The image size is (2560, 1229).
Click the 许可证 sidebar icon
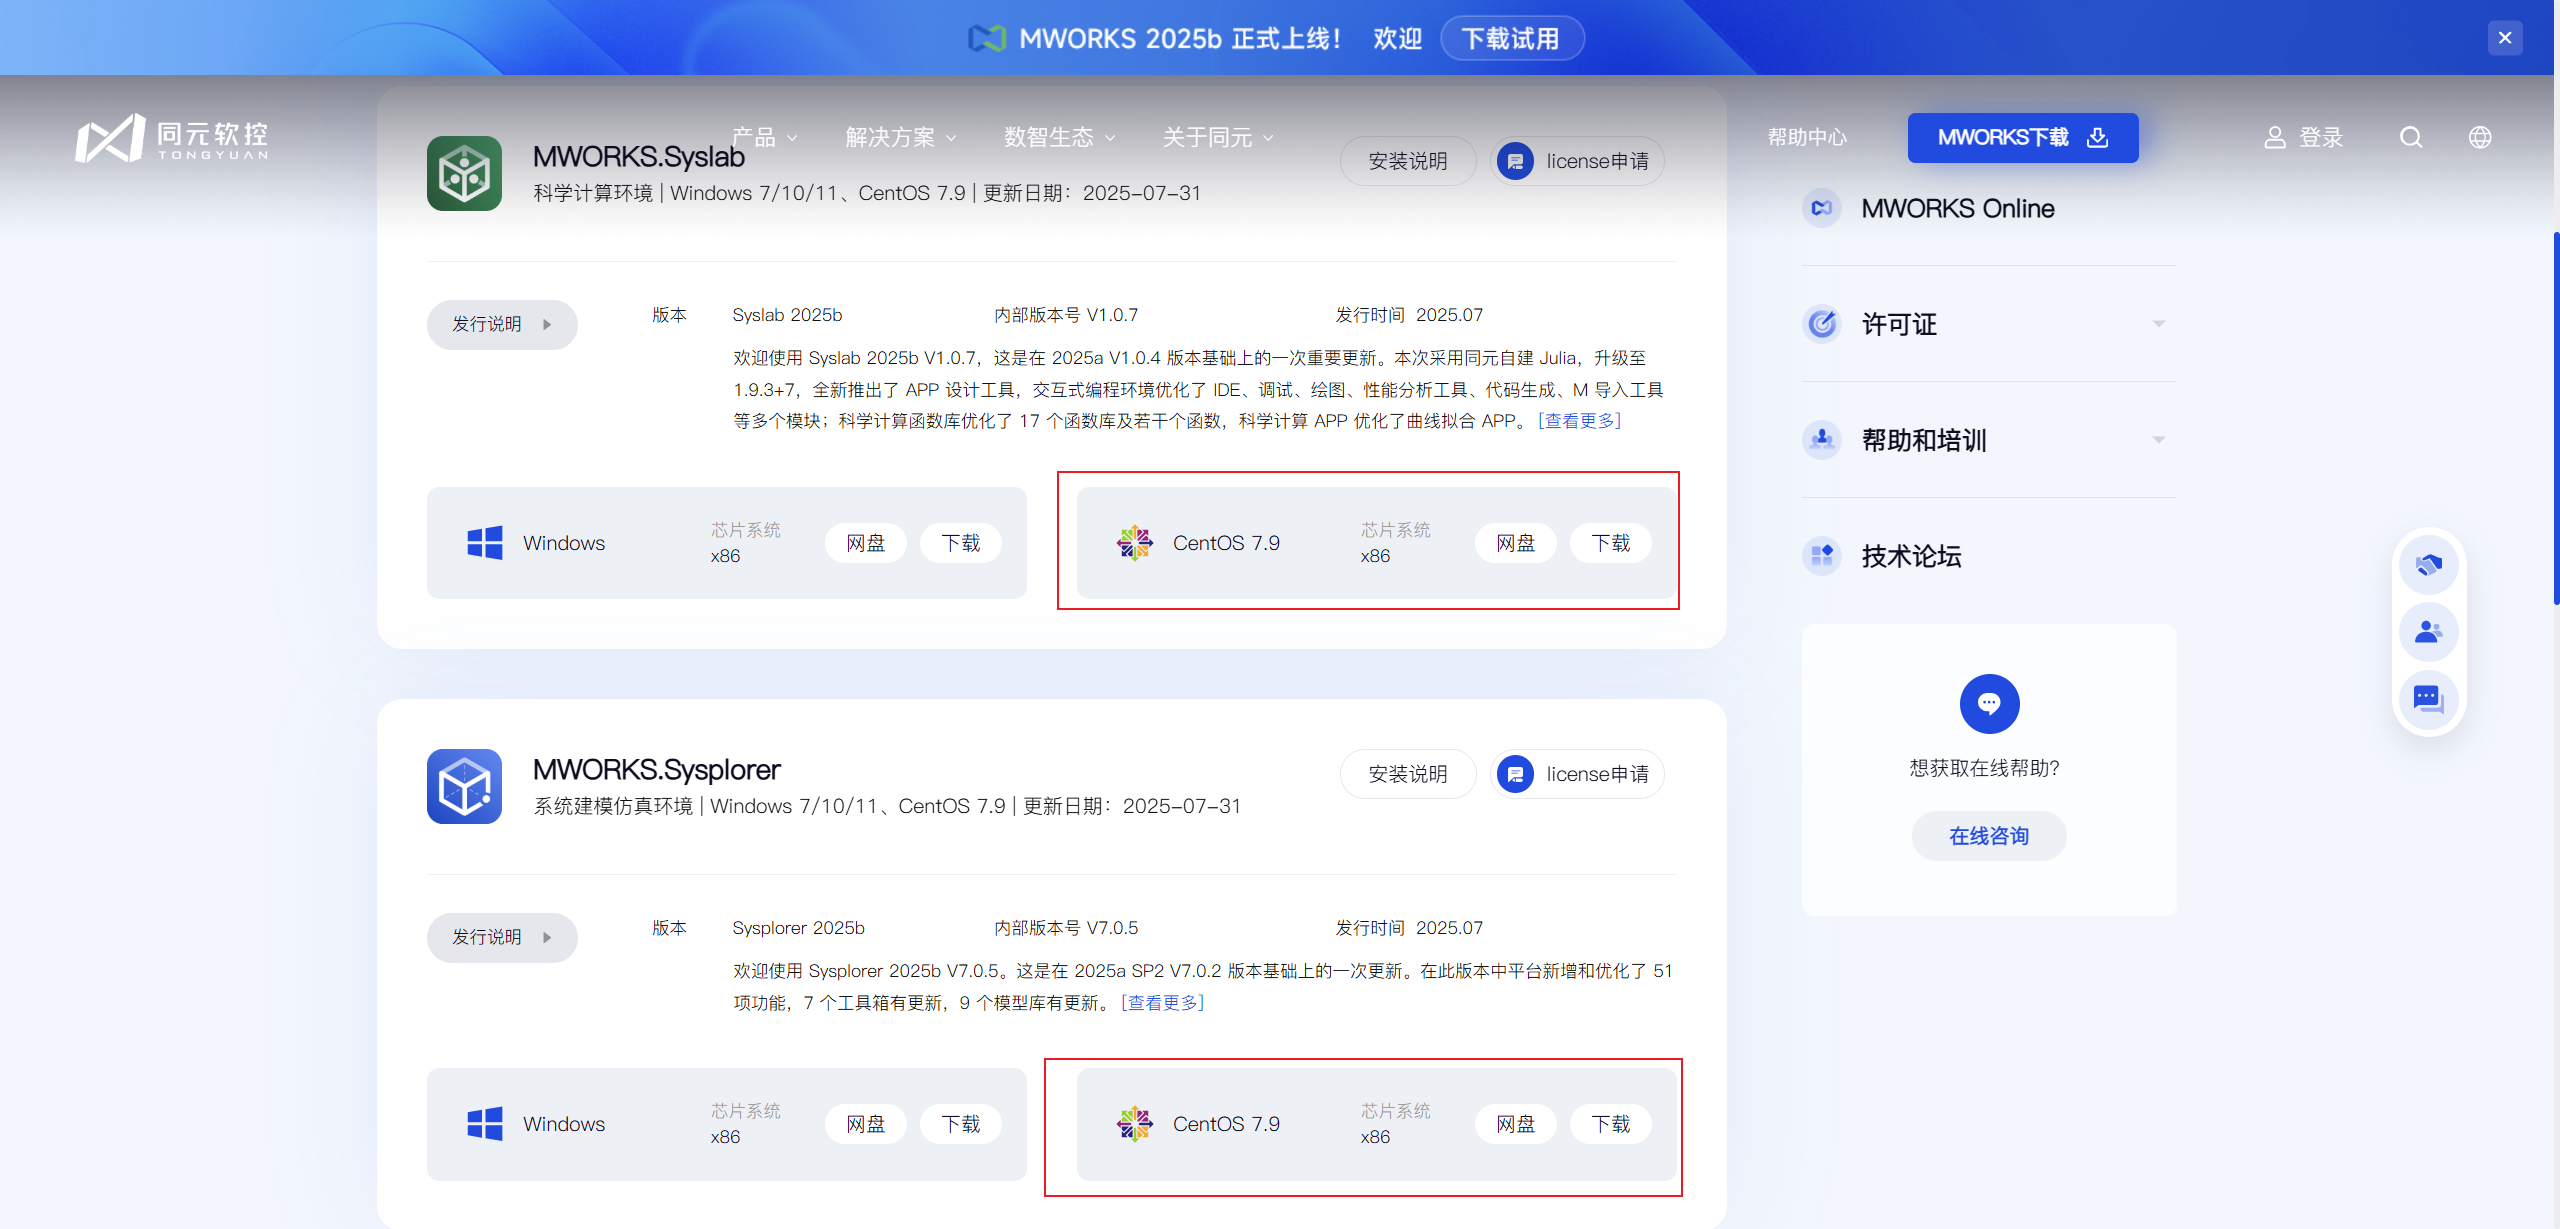(x=1822, y=324)
